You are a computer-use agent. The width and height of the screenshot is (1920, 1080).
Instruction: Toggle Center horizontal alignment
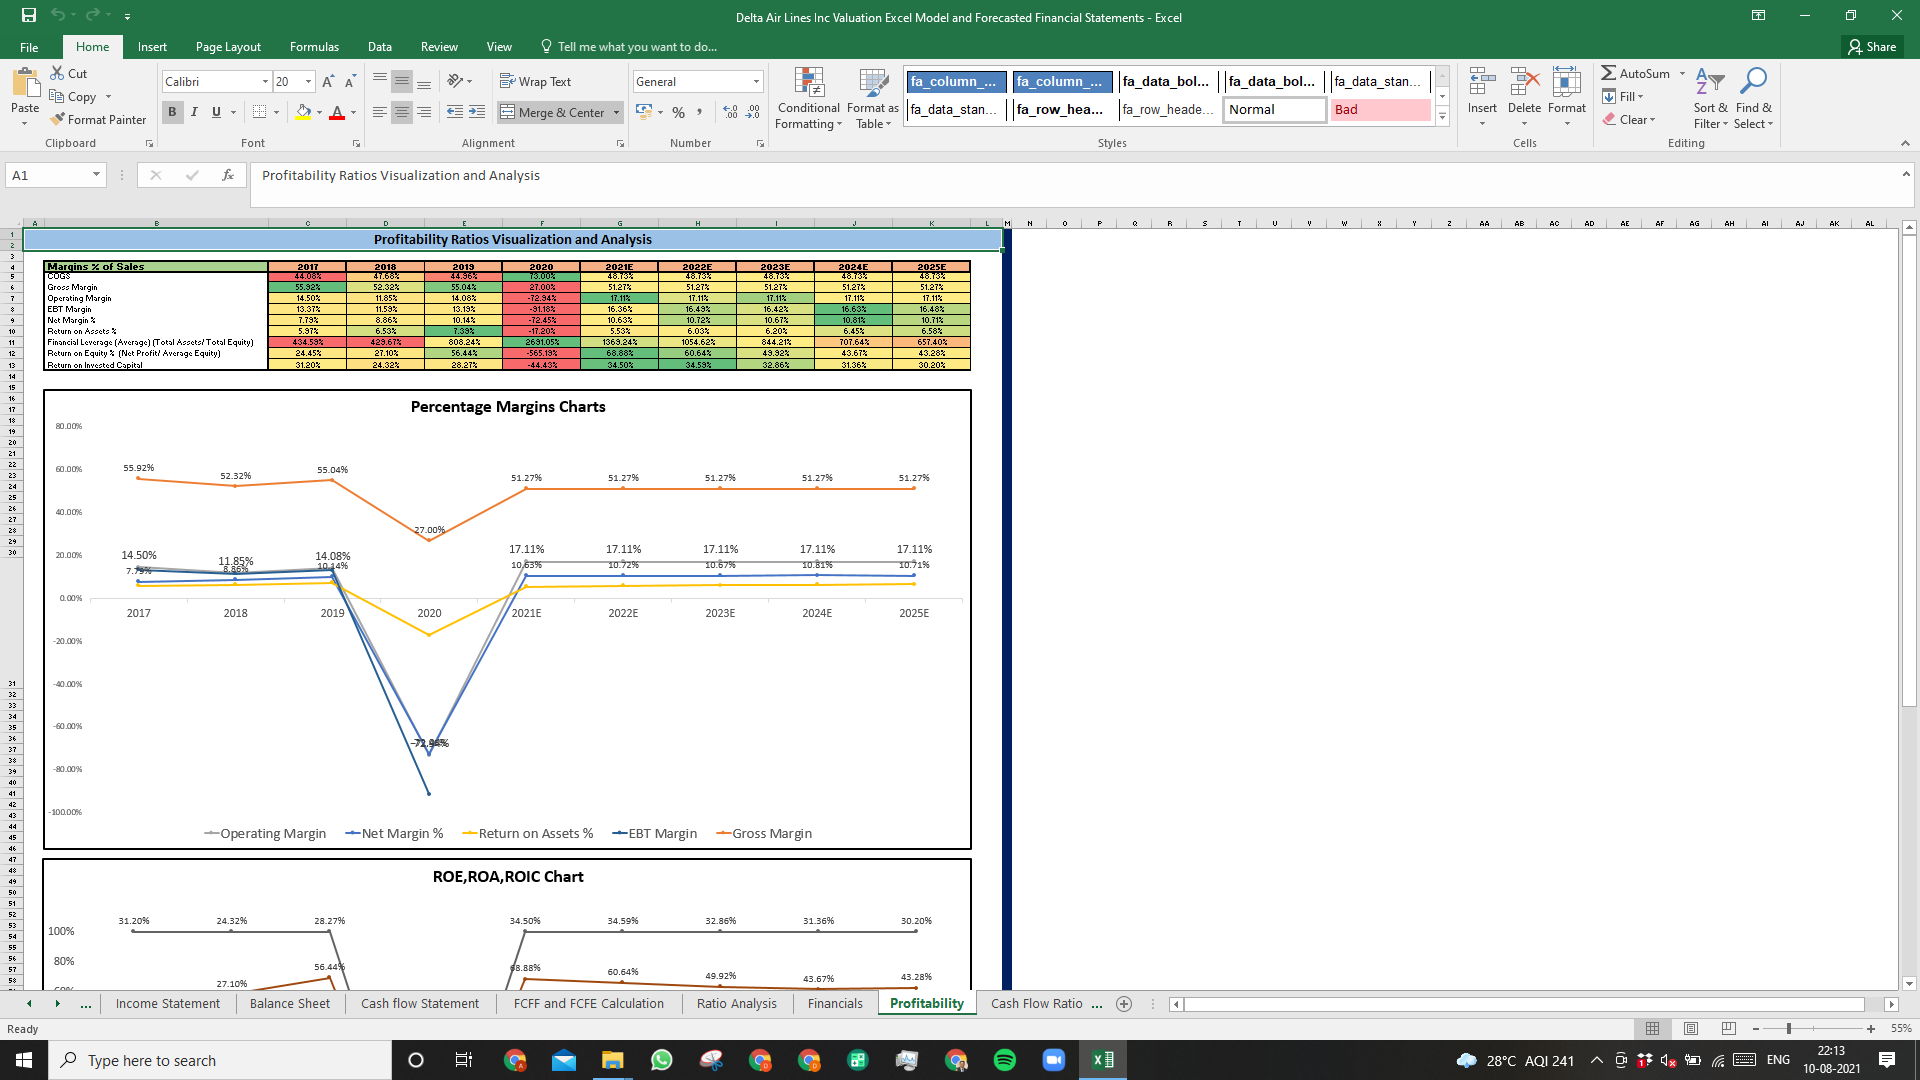pos(402,112)
